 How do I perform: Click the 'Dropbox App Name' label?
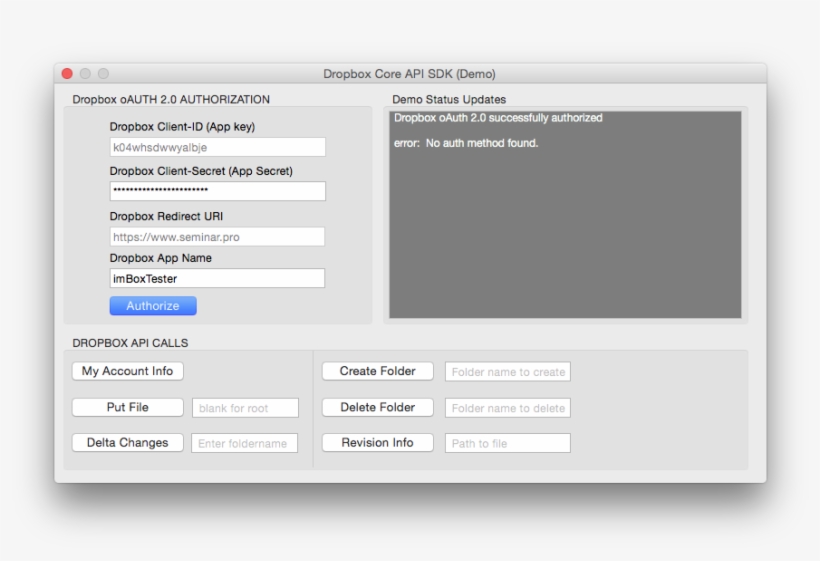(161, 258)
